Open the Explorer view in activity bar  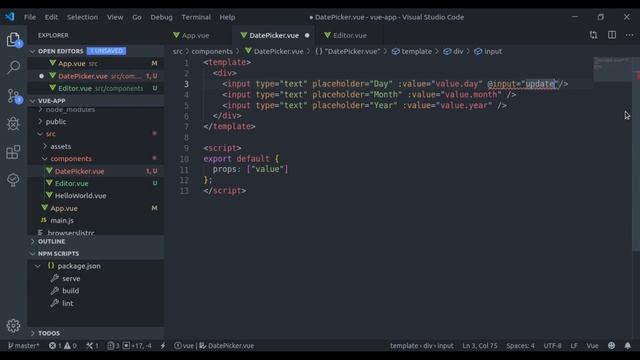[x=13, y=40]
